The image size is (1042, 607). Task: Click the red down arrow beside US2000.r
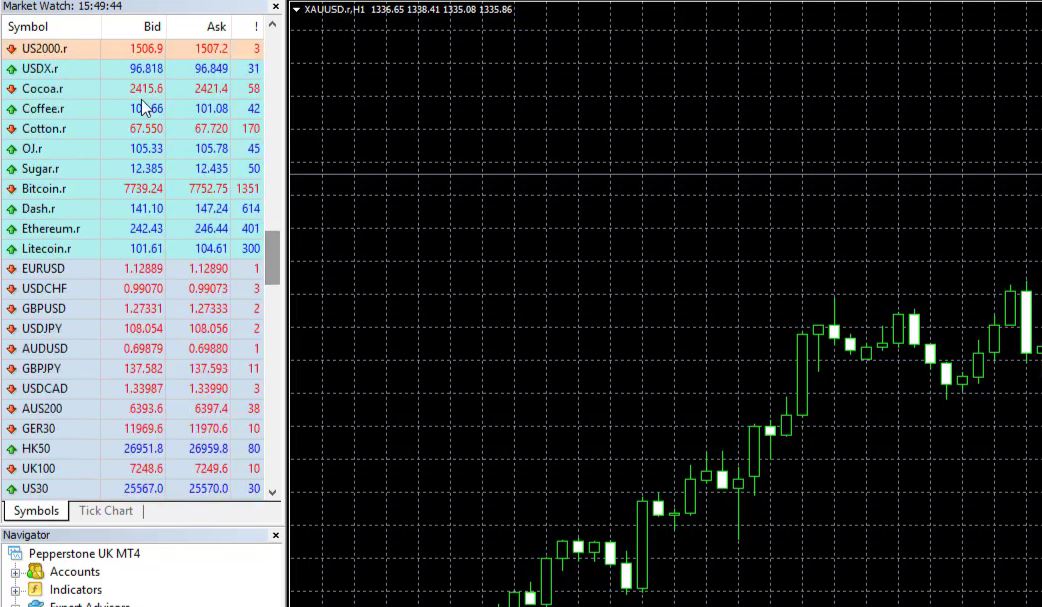click(11, 49)
